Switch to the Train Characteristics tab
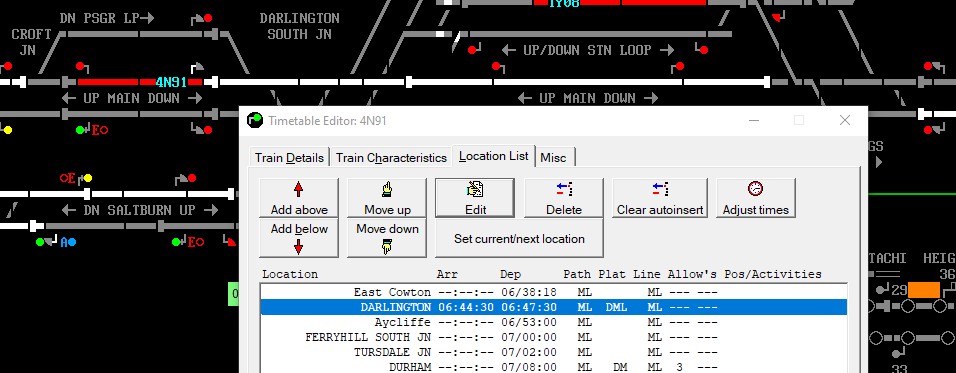 point(391,158)
